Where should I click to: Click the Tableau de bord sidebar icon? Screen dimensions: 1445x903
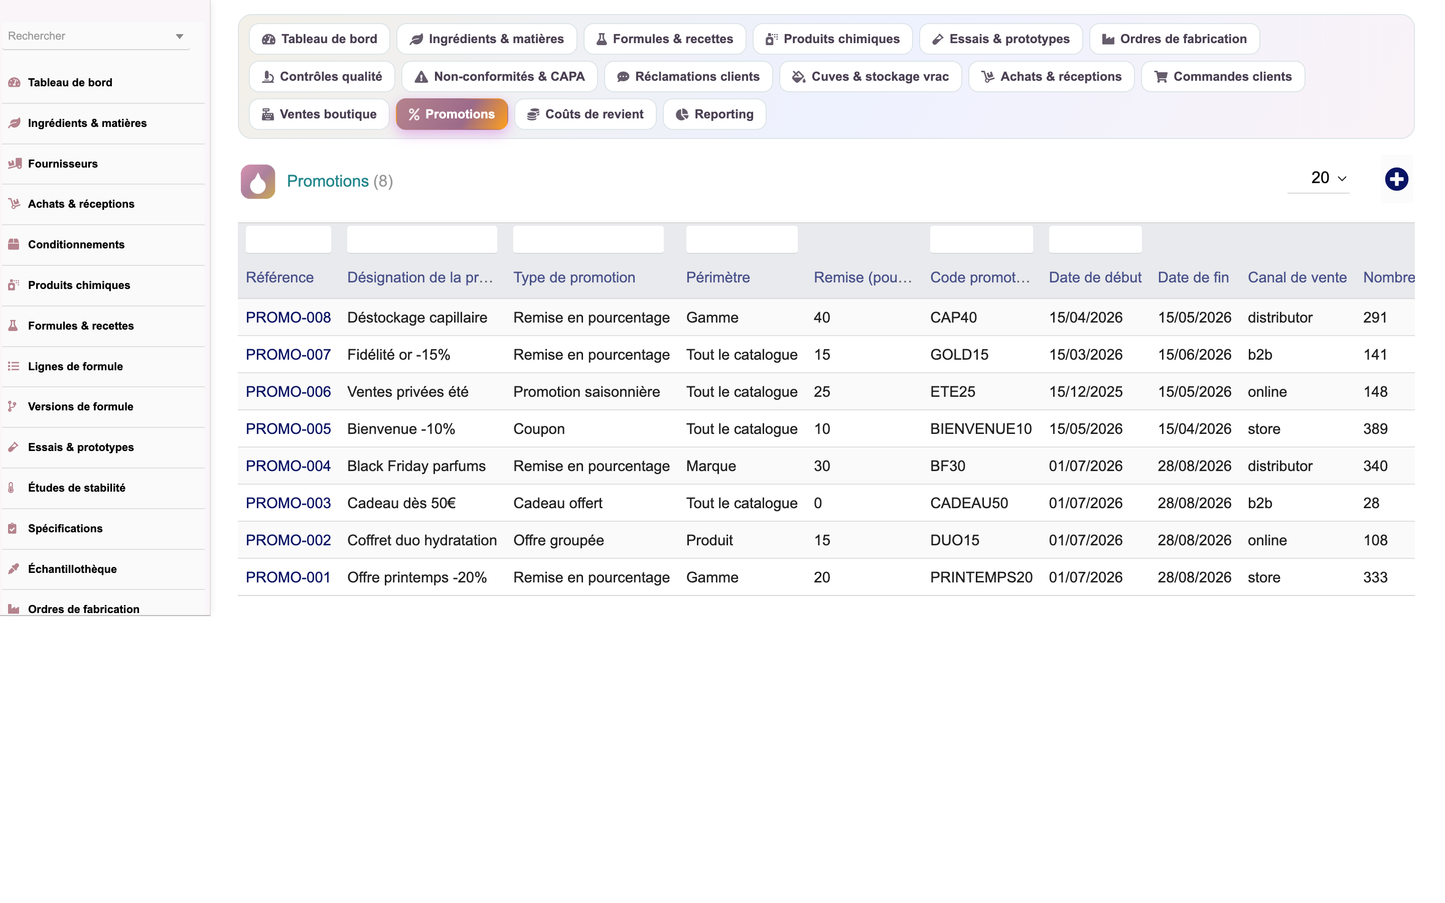14,83
